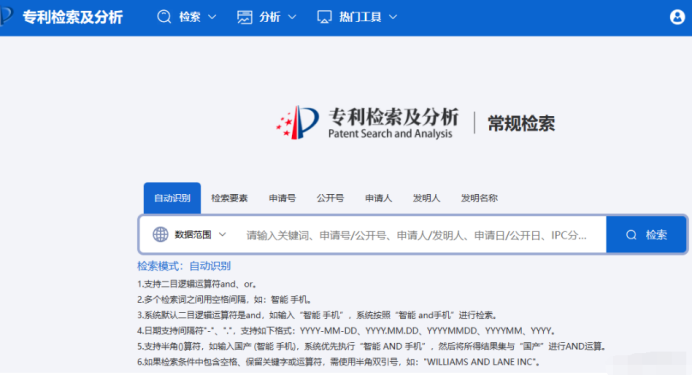Screen dimensions: 692x376
Task: Click hint line 2 about 多个检索词之间用空格间隔
Action: (225, 300)
